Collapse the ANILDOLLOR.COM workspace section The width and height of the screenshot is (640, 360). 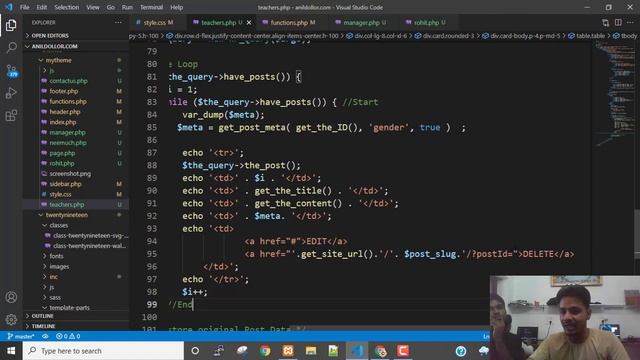pyautogui.click(x=54, y=47)
